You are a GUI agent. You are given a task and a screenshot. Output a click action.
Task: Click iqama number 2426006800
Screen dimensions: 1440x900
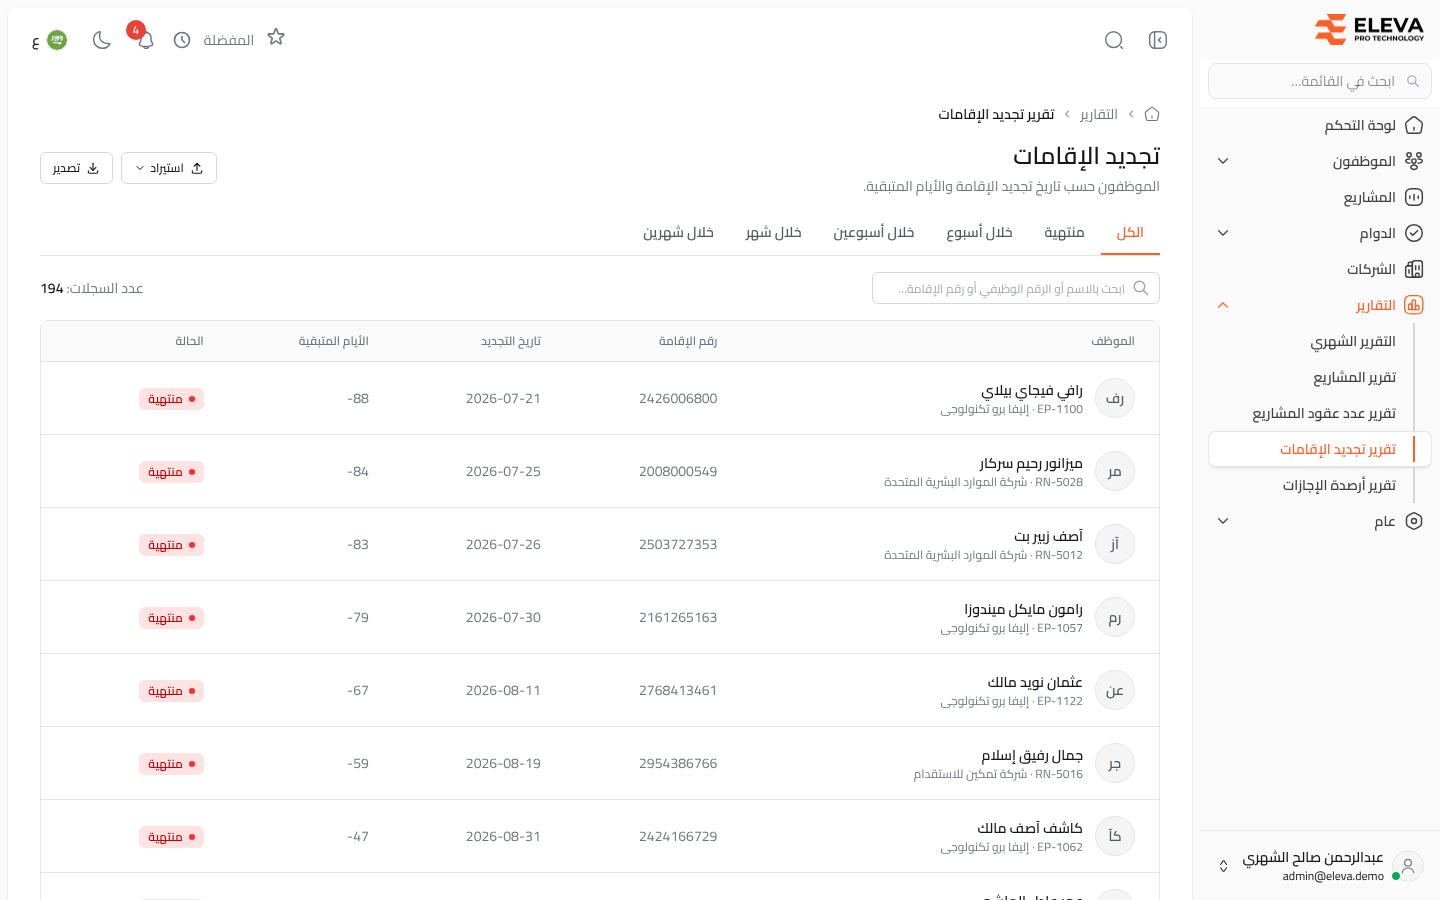coord(678,398)
